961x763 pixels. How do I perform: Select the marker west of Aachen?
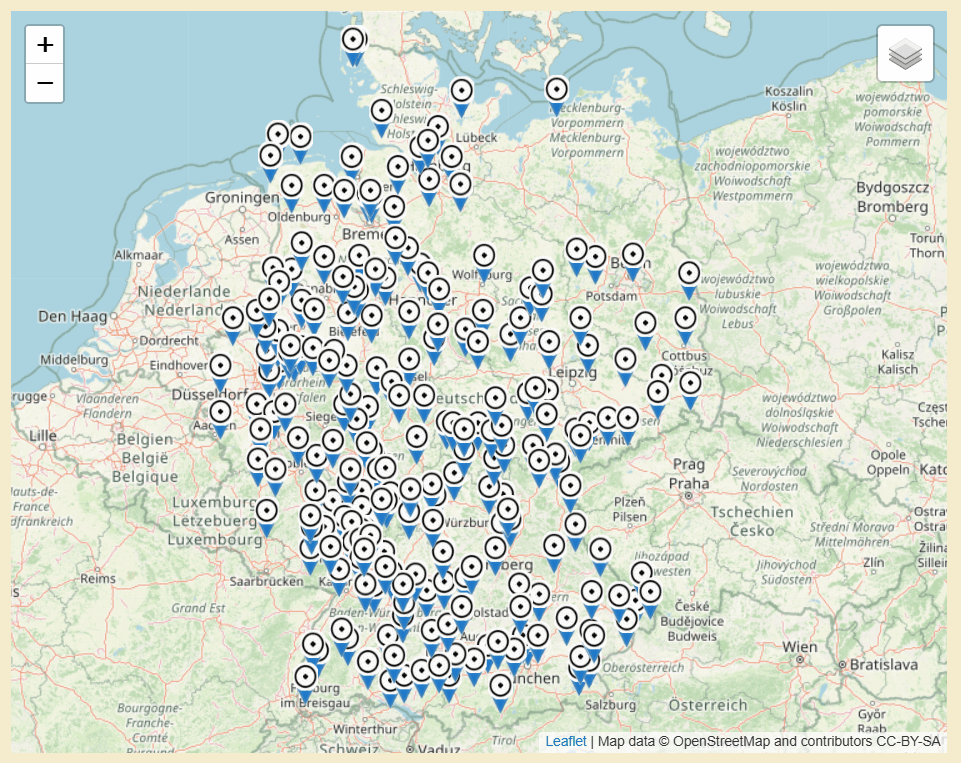(221, 419)
